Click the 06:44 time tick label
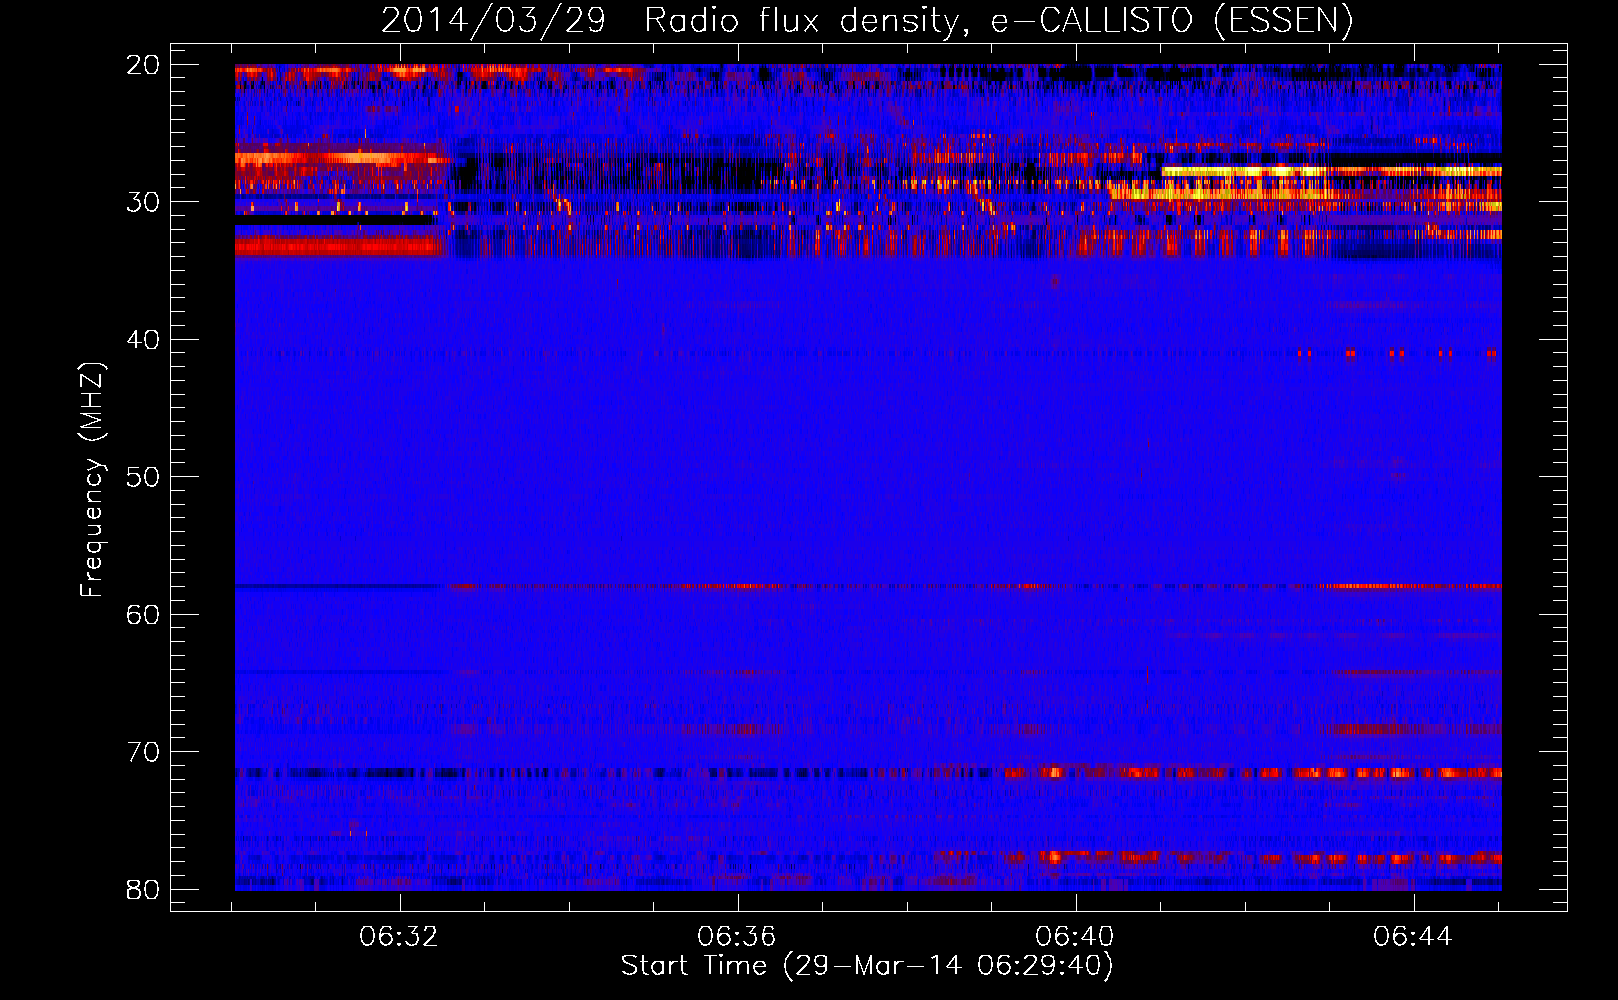 click(x=1413, y=937)
